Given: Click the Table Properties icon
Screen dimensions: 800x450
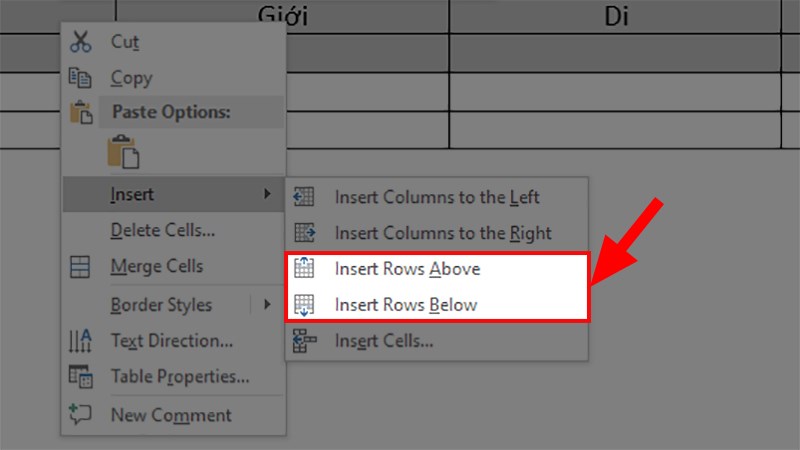Looking at the screenshot, I should (x=80, y=377).
